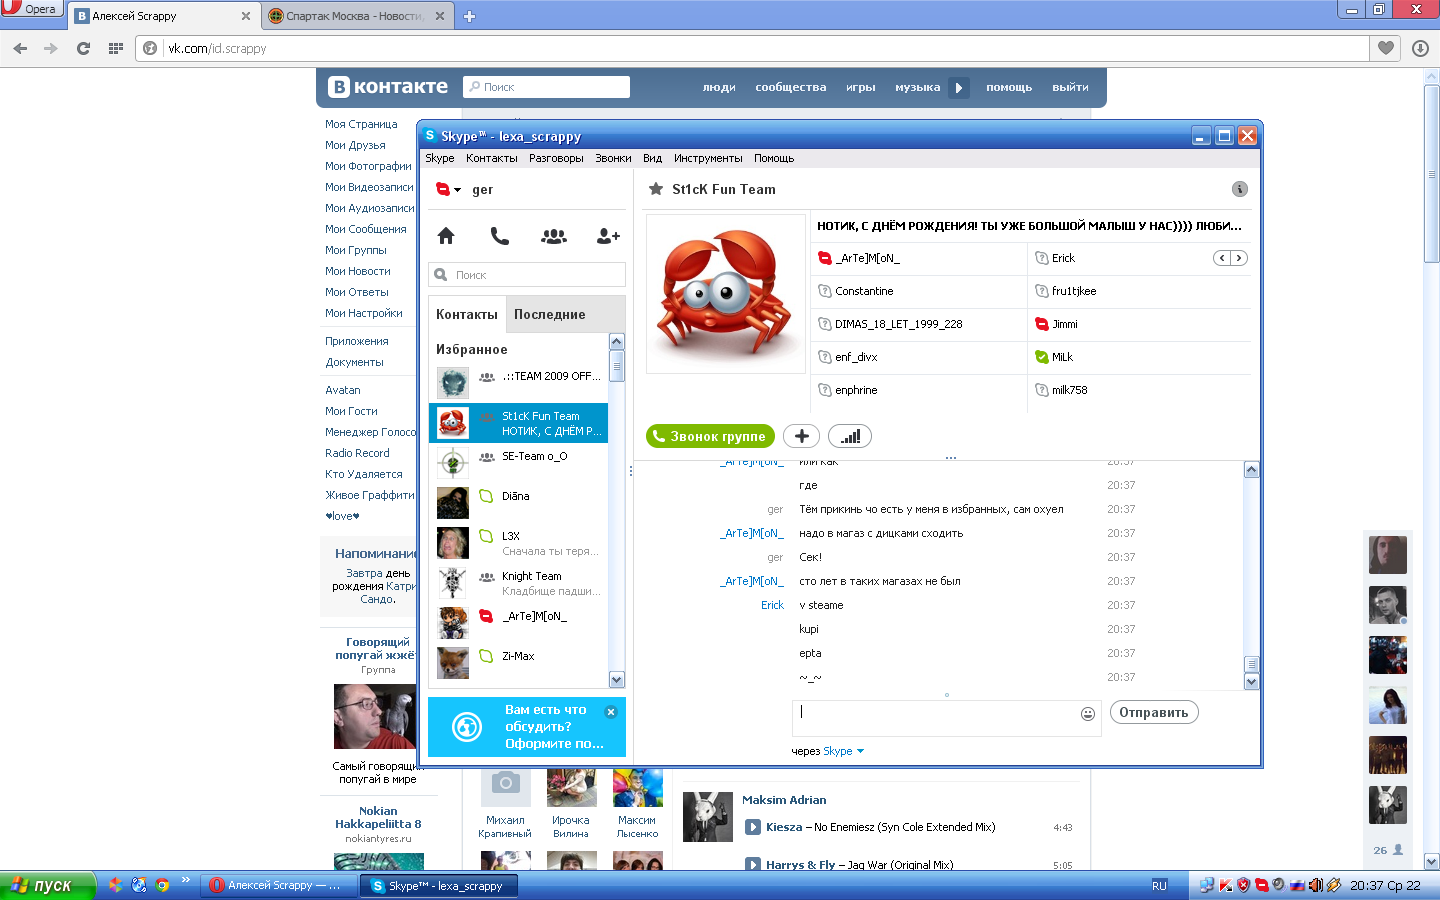Open the Контакты menu in Skype
1440x900 pixels.
point(492,158)
